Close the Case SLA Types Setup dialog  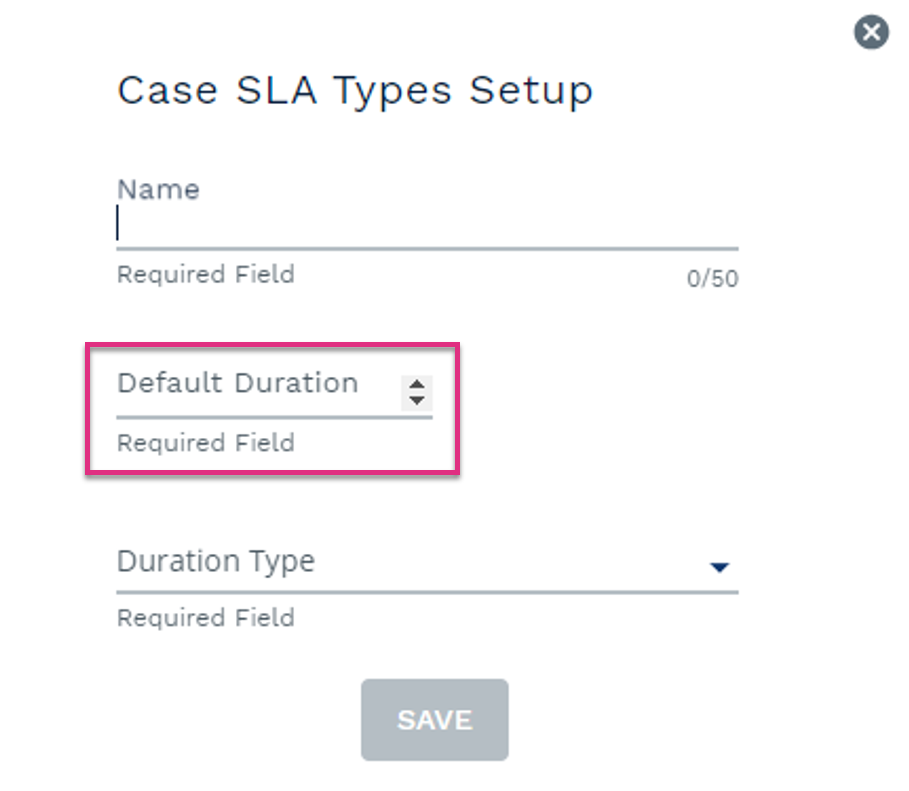point(871,32)
